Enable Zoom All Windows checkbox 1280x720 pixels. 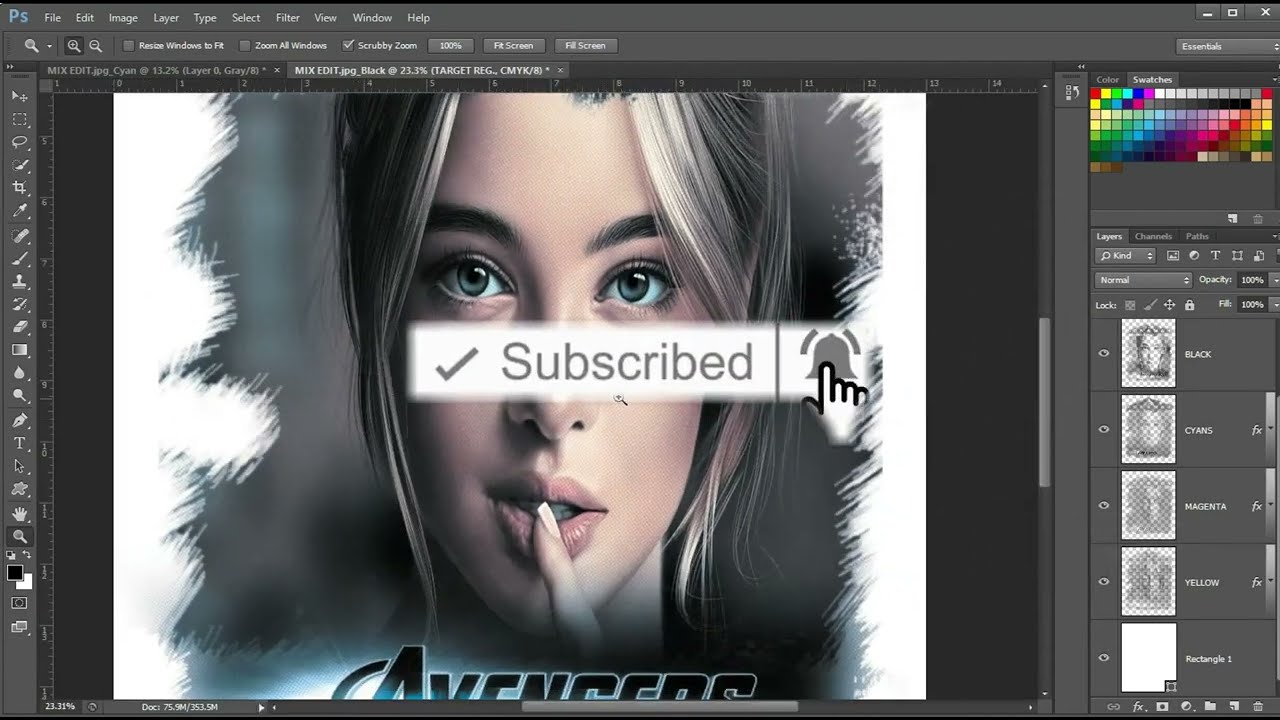point(245,46)
